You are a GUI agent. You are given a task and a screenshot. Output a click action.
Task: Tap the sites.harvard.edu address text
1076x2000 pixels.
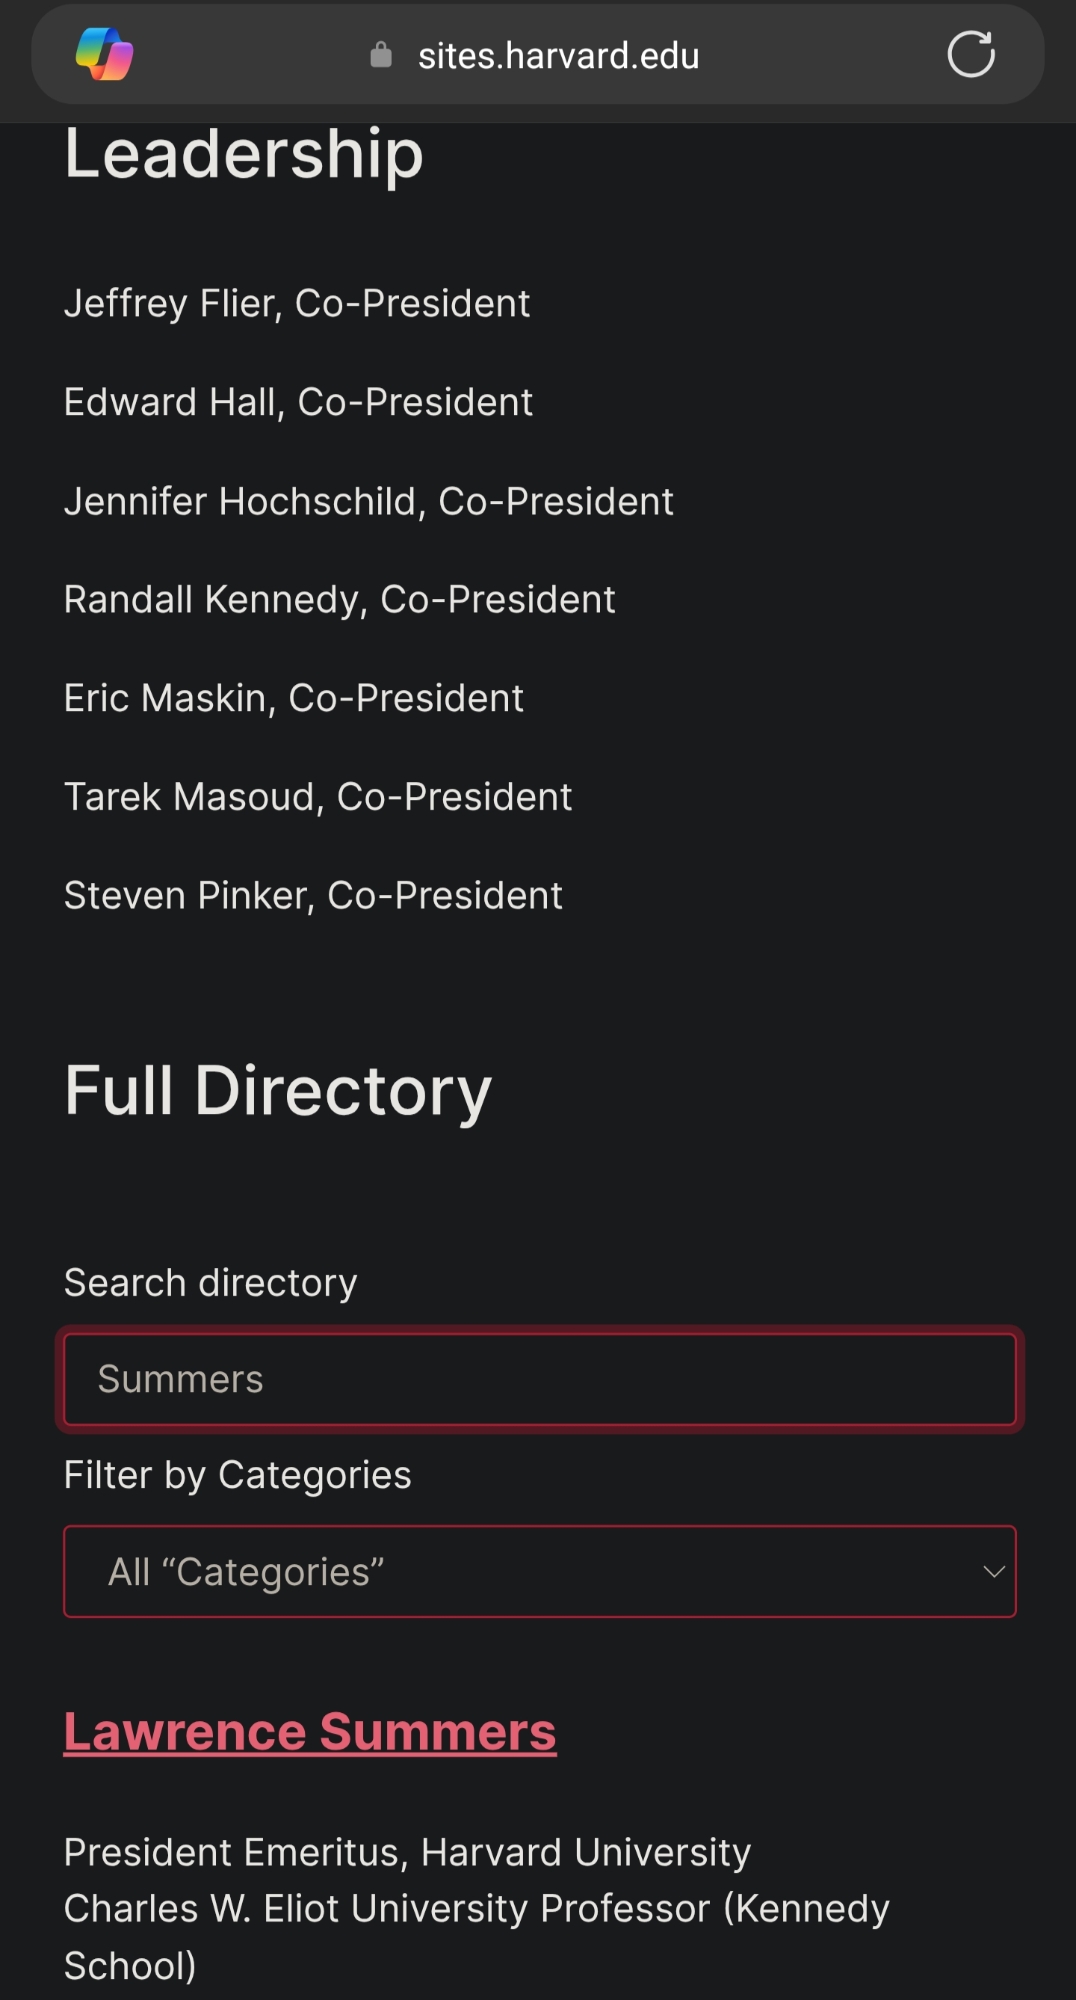558,56
